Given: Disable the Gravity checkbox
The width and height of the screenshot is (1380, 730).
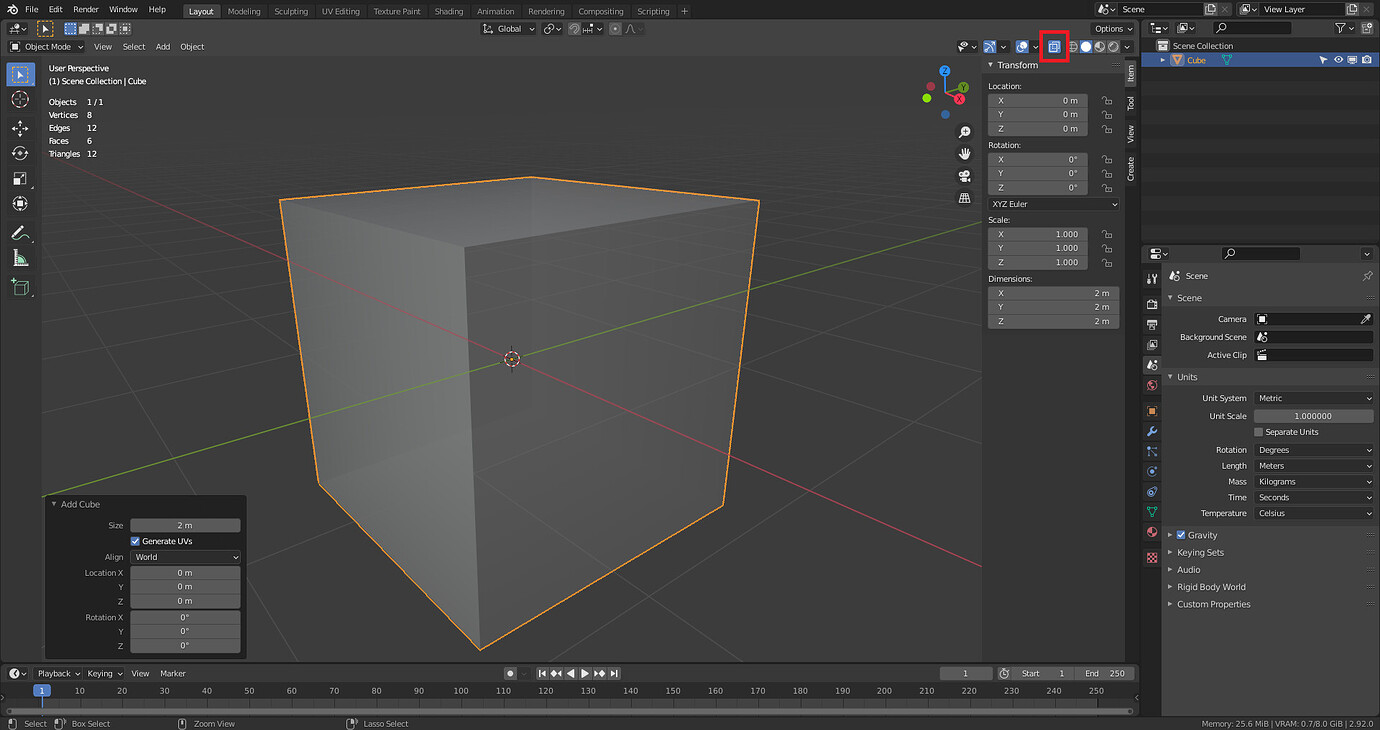Looking at the screenshot, I should click(1181, 535).
